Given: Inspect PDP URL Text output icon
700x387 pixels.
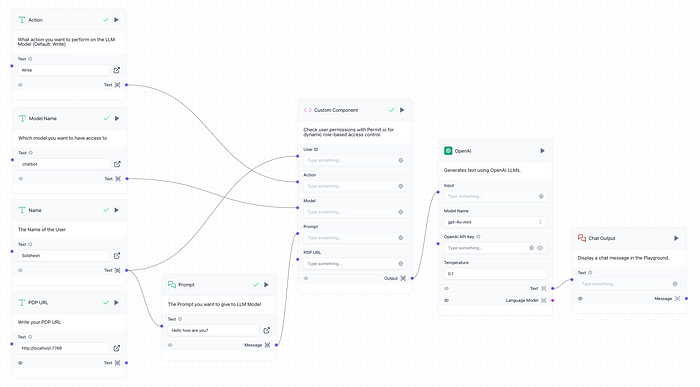Looking at the screenshot, I should point(117,363).
